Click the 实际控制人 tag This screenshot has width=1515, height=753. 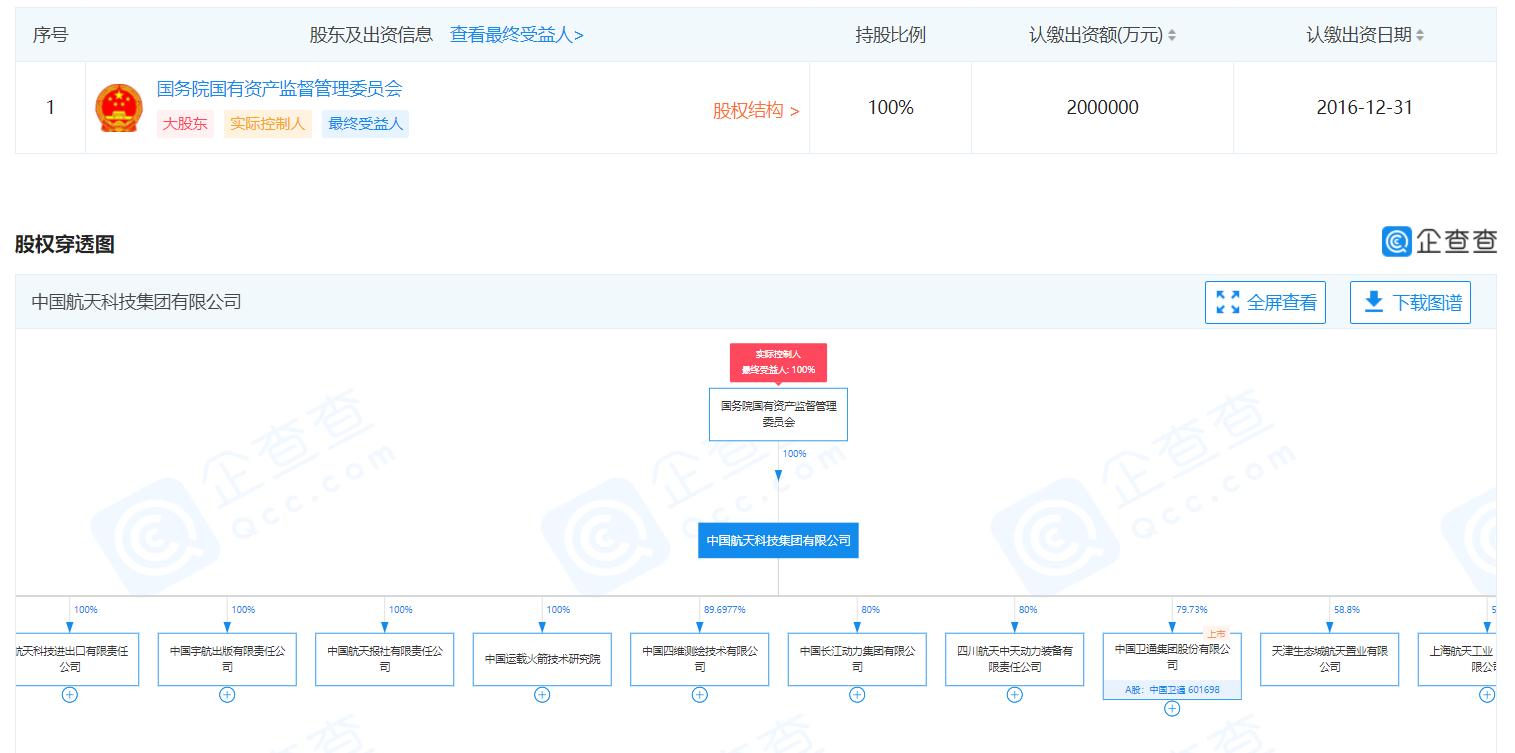tap(267, 124)
